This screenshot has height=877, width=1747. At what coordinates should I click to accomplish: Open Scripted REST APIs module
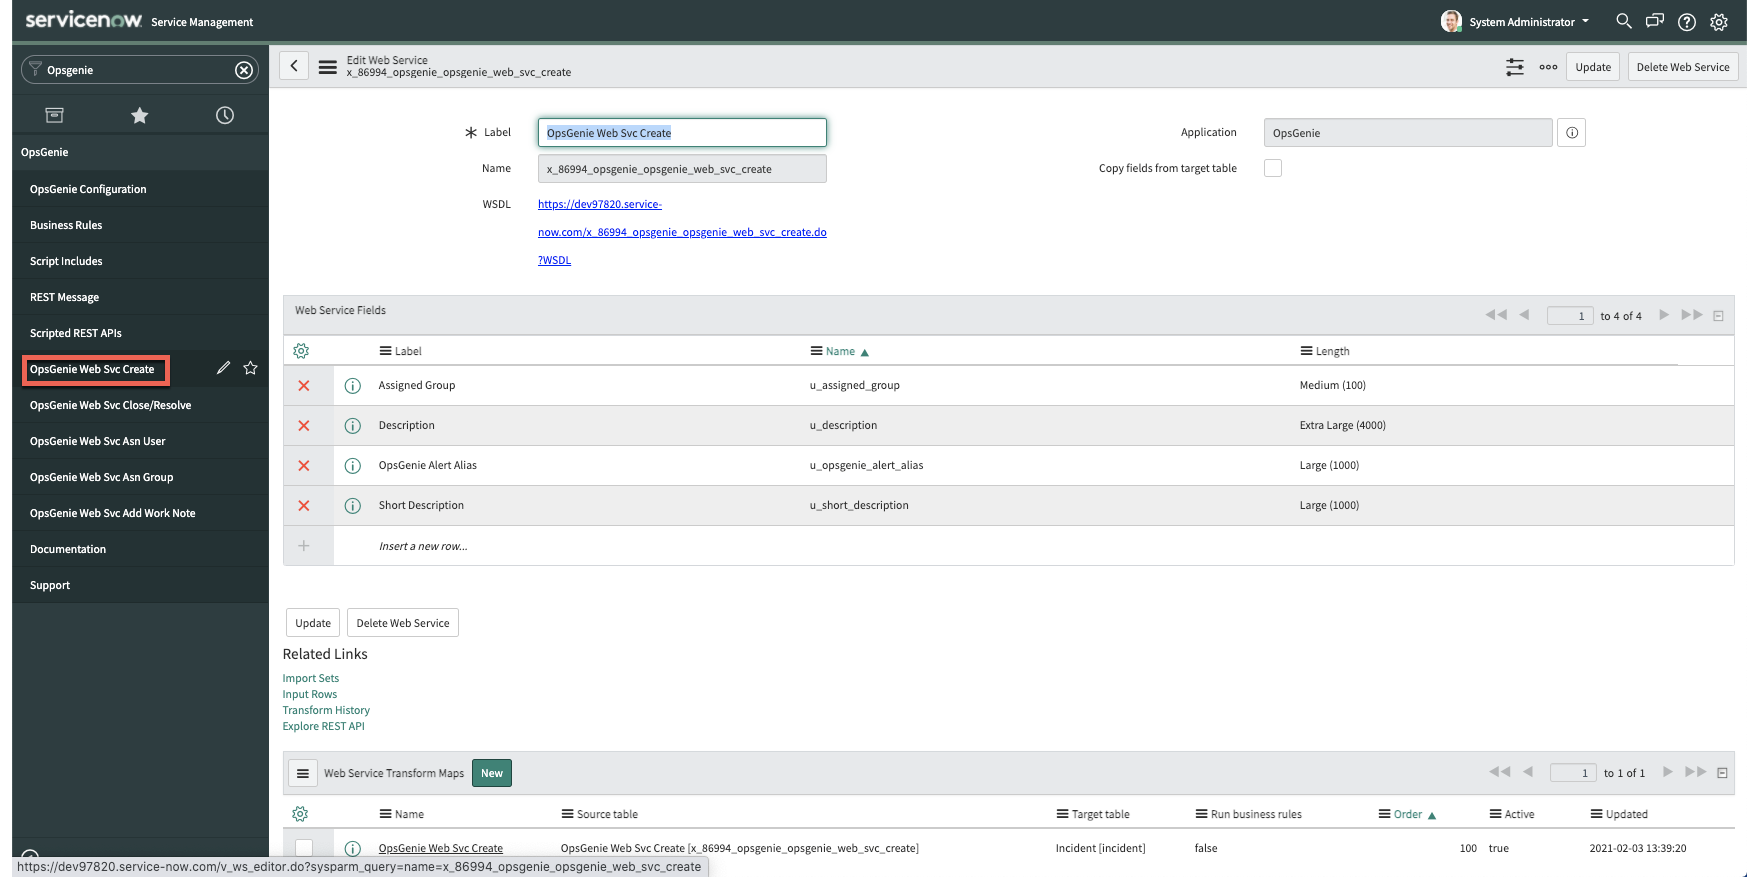point(76,333)
